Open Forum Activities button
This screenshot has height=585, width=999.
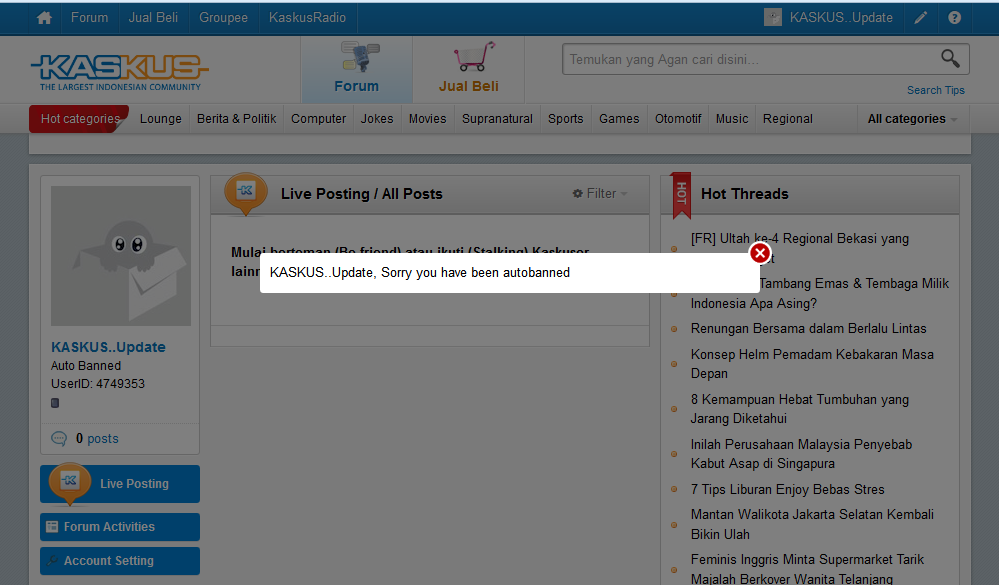[x=120, y=527]
